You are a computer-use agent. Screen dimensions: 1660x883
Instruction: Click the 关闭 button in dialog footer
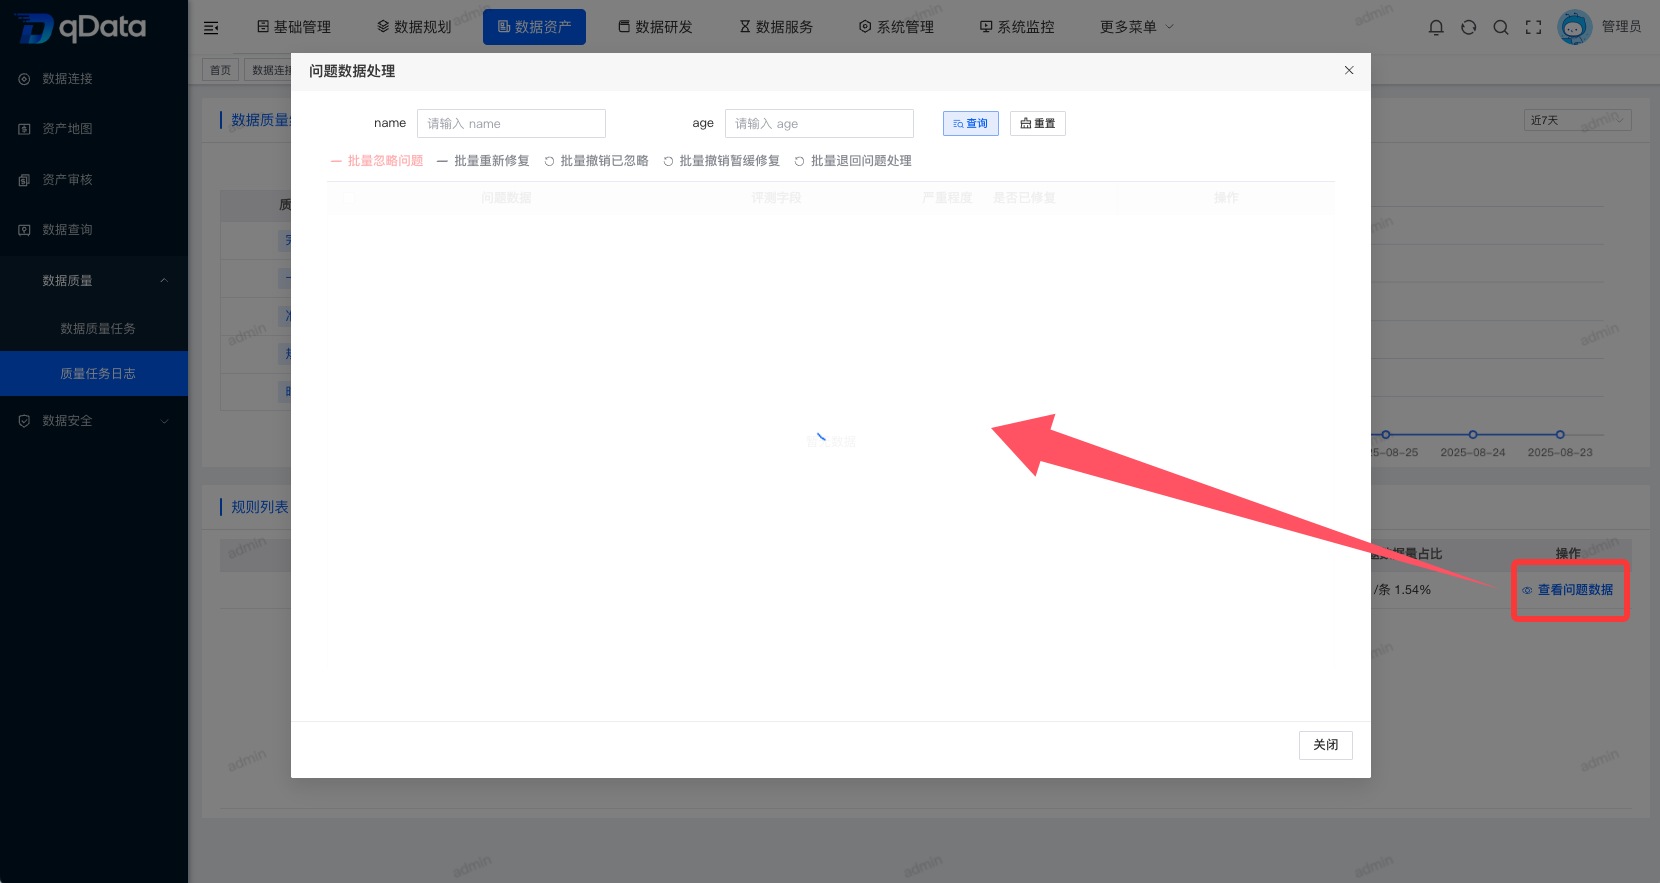click(1326, 745)
